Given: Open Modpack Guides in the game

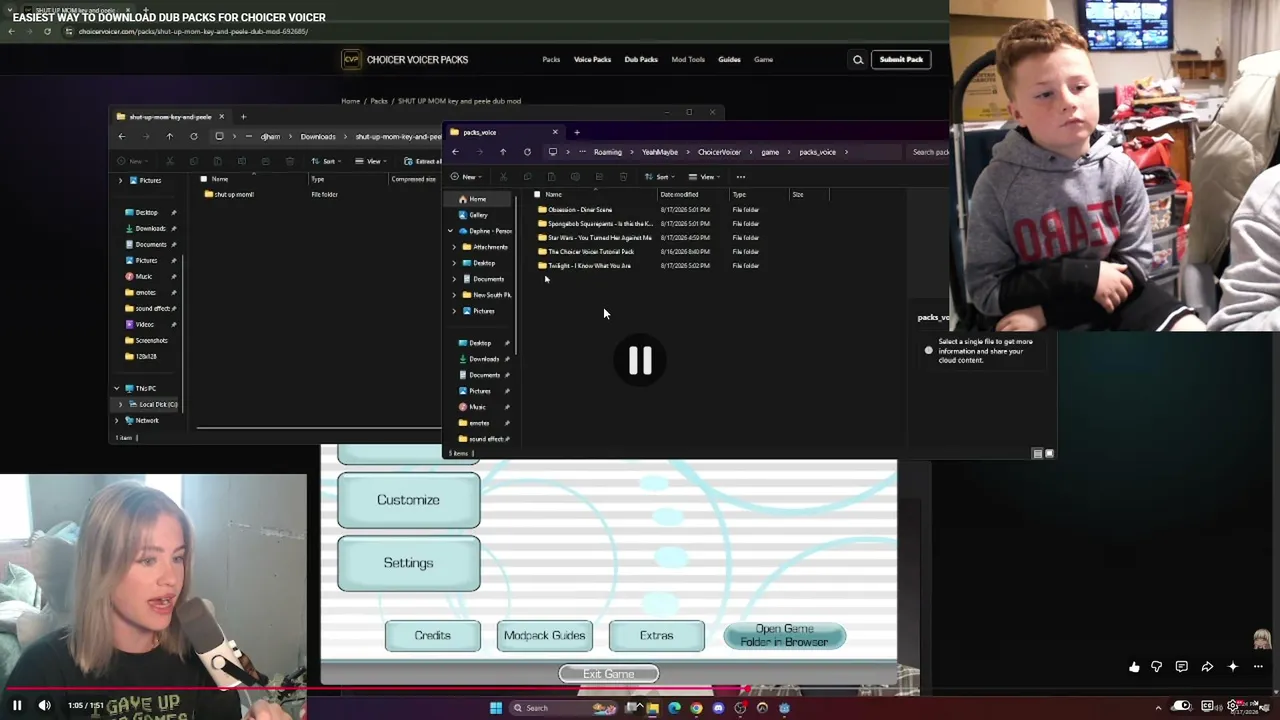Looking at the screenshot, I should tap(544, 636).
